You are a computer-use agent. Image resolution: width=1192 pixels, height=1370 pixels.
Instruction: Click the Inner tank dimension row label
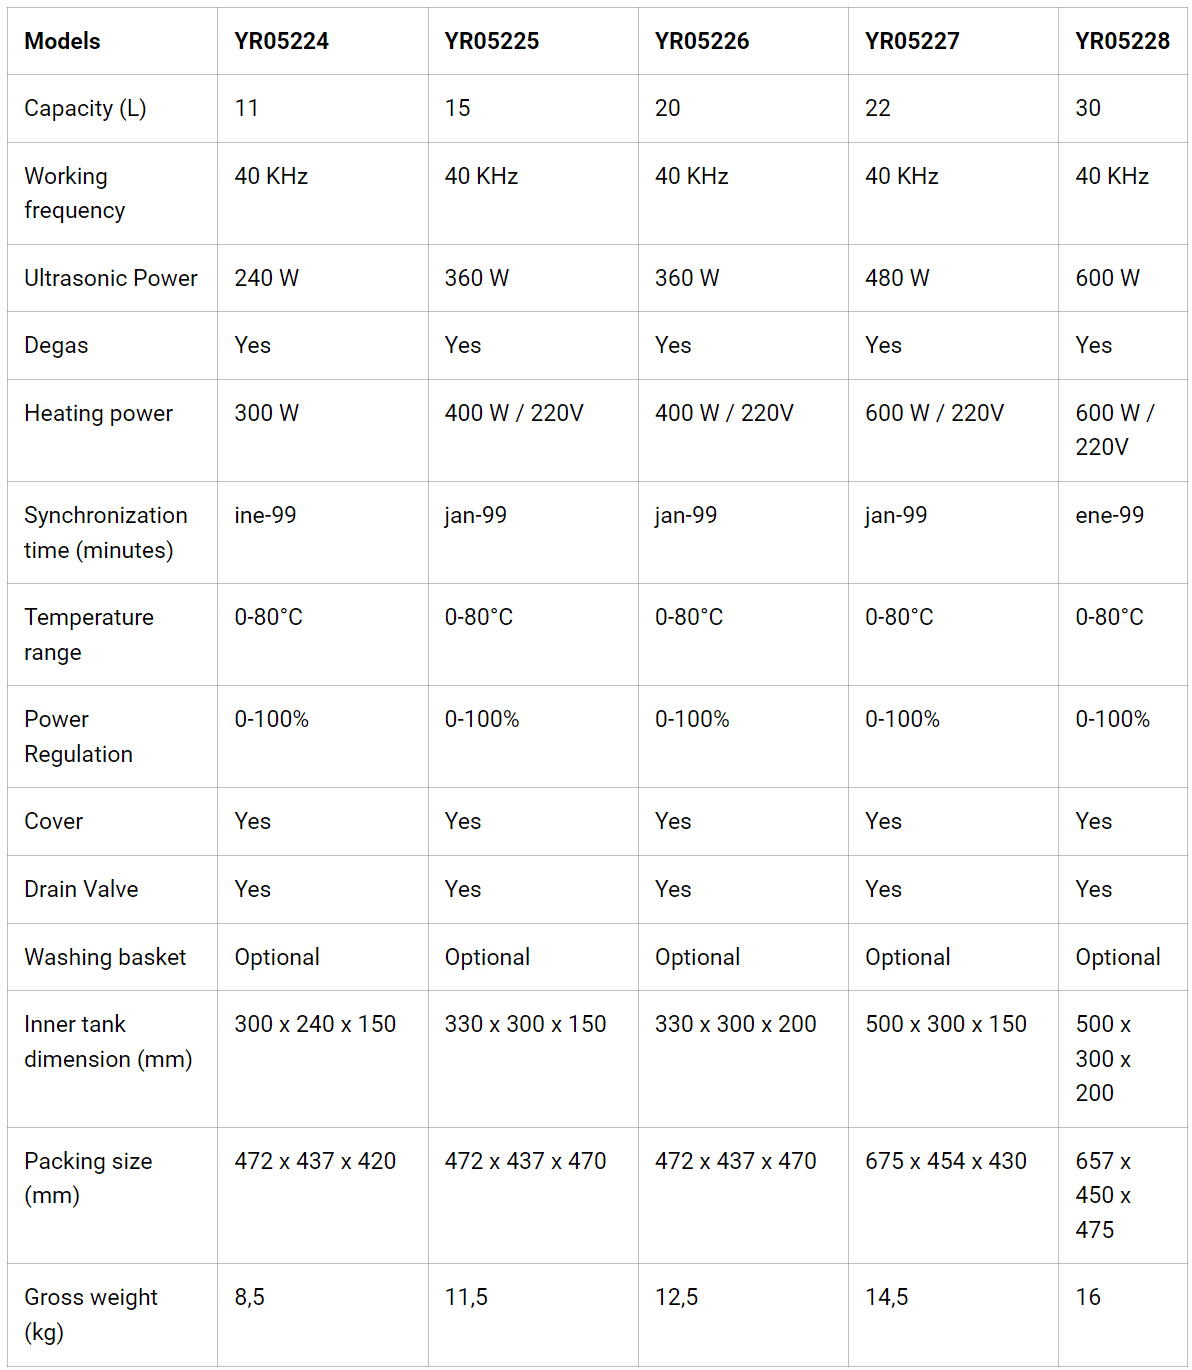click(x=107, y=1041)
